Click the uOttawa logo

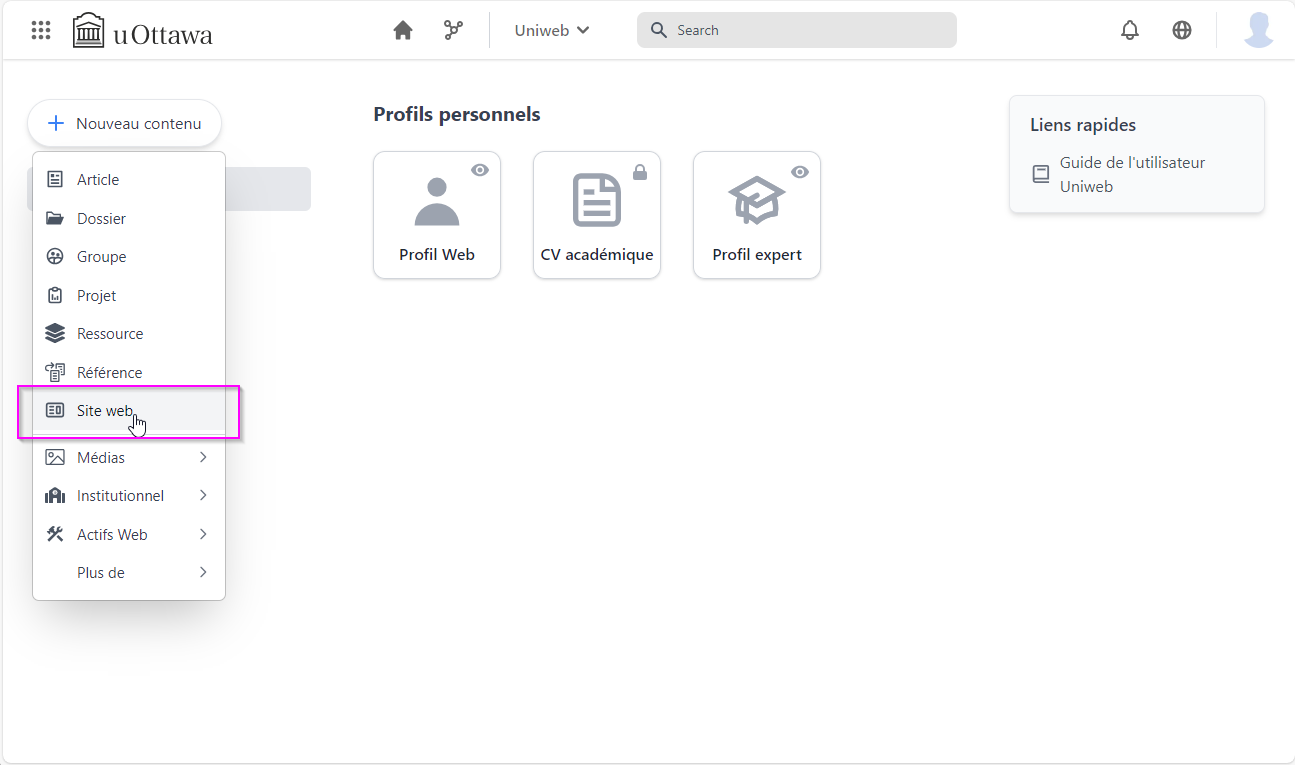click(143, 31)
